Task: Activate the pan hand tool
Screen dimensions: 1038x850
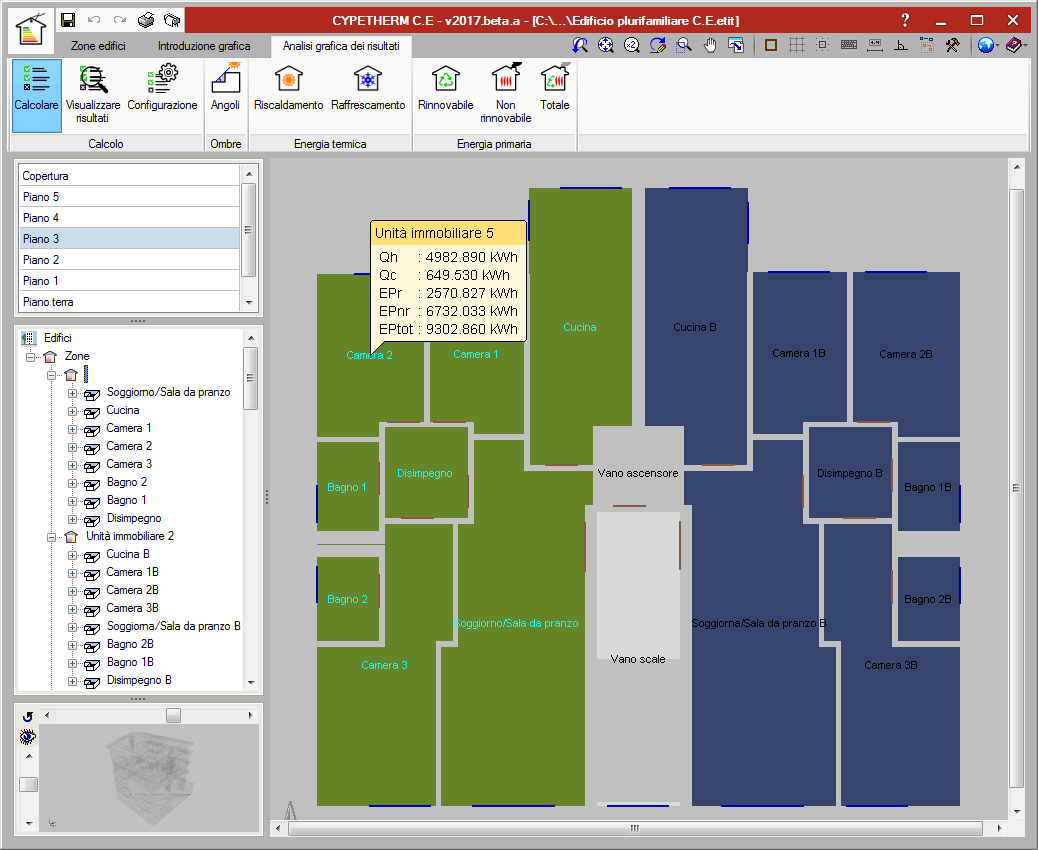Action: tap(710, 45)
